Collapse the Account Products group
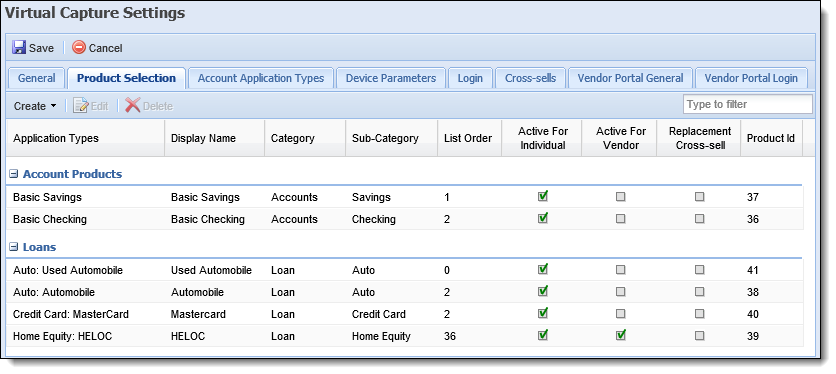This screenshot has height=374, width=836. pyautogui.click(x=14, y=174)
